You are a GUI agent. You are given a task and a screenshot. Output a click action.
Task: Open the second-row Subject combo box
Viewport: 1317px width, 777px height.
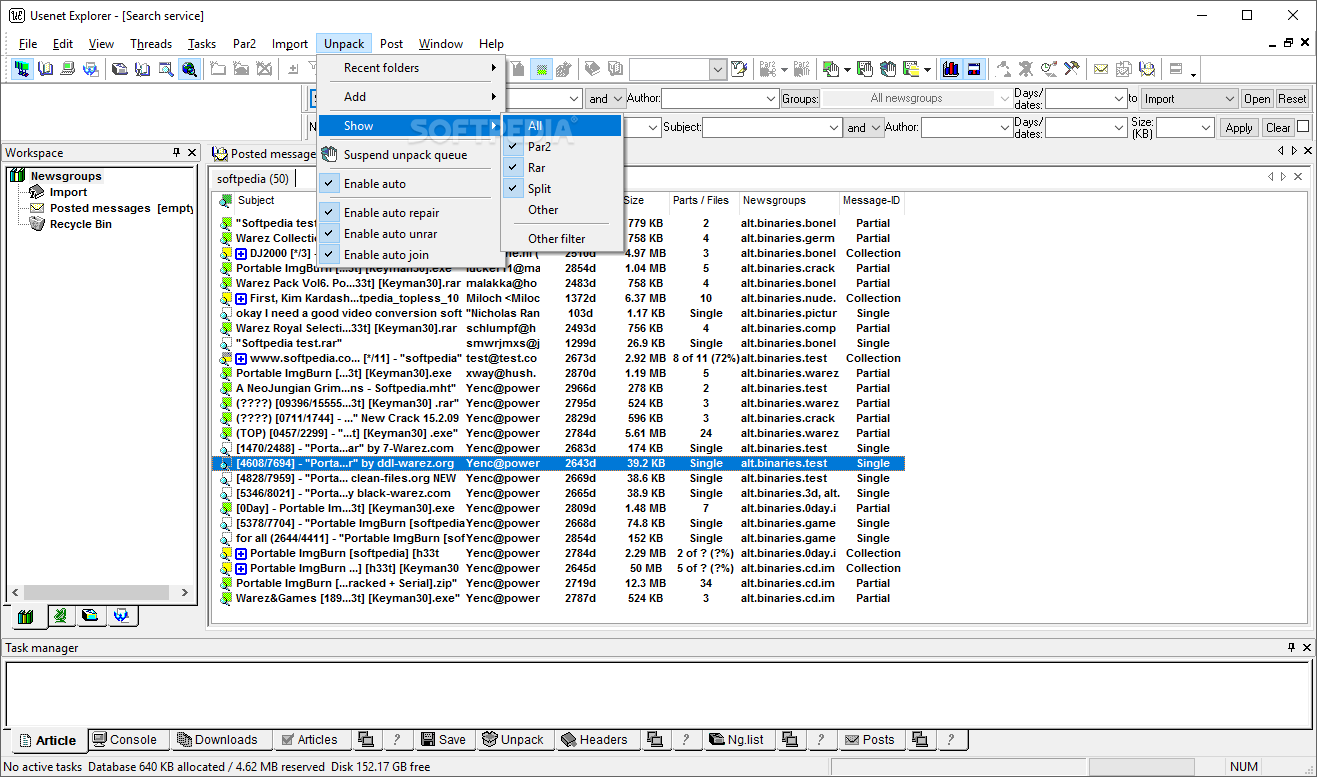click(x=834, y=128)
